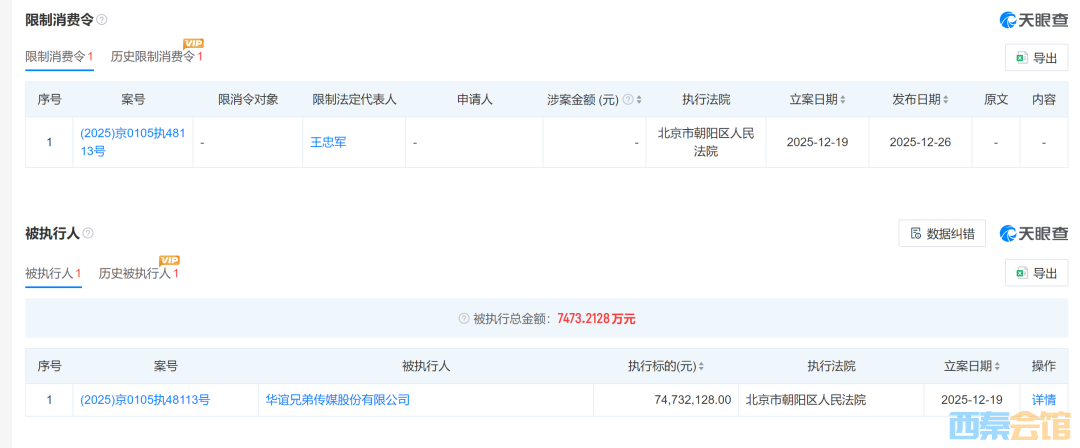Open 王忠军 legal representative link
Screen dimensions: 1080x448
pos(328,142)
